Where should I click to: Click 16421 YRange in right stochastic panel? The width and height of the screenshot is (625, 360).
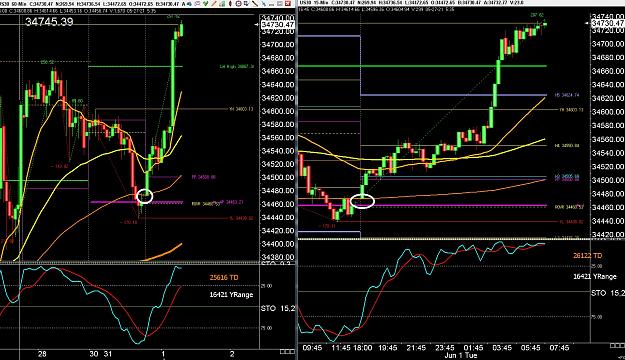click(x=595, y=276)
